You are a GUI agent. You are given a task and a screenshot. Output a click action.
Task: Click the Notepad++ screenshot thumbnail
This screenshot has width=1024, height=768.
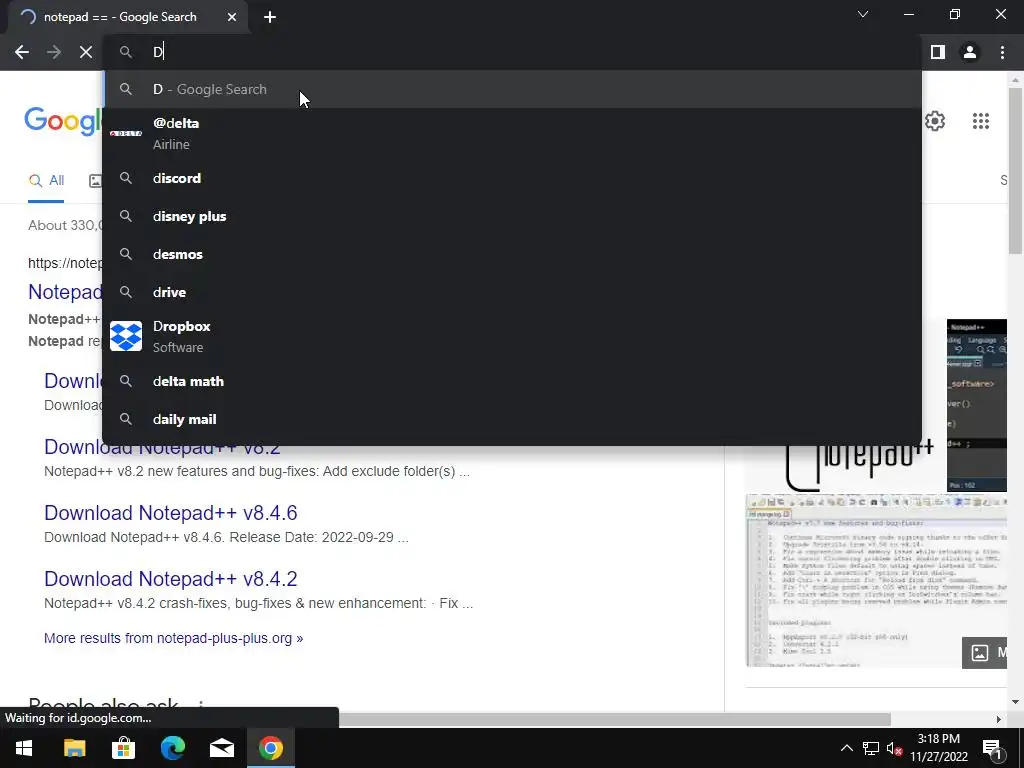pos(876,581)
